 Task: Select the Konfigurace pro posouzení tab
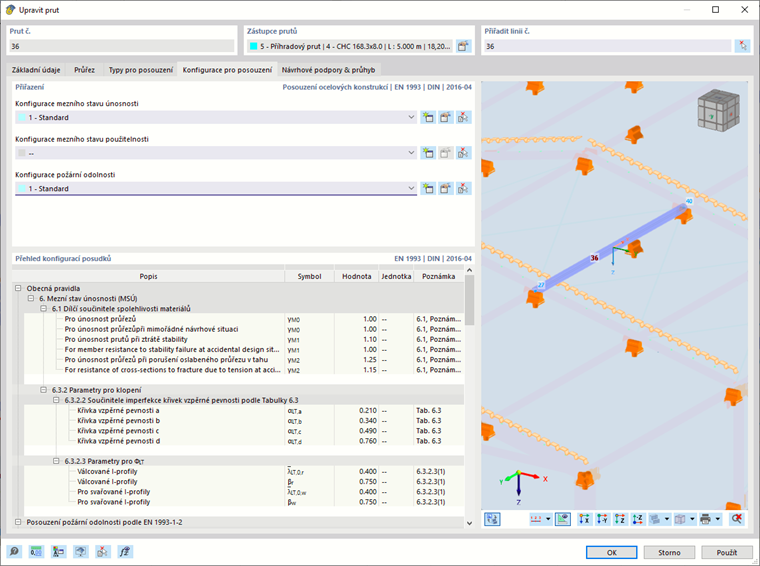point(227,70)
